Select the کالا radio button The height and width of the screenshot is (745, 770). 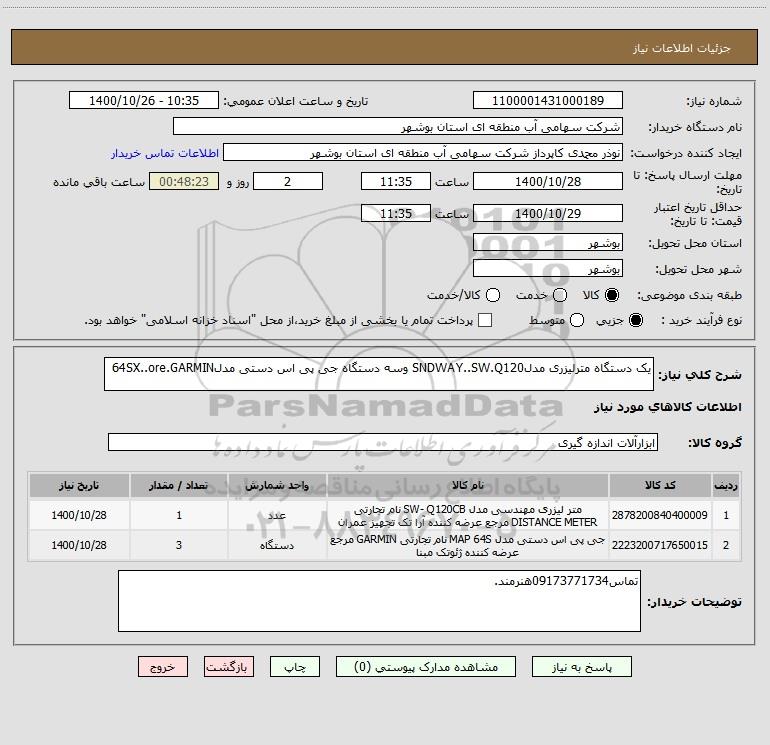[x=612, y=295]
